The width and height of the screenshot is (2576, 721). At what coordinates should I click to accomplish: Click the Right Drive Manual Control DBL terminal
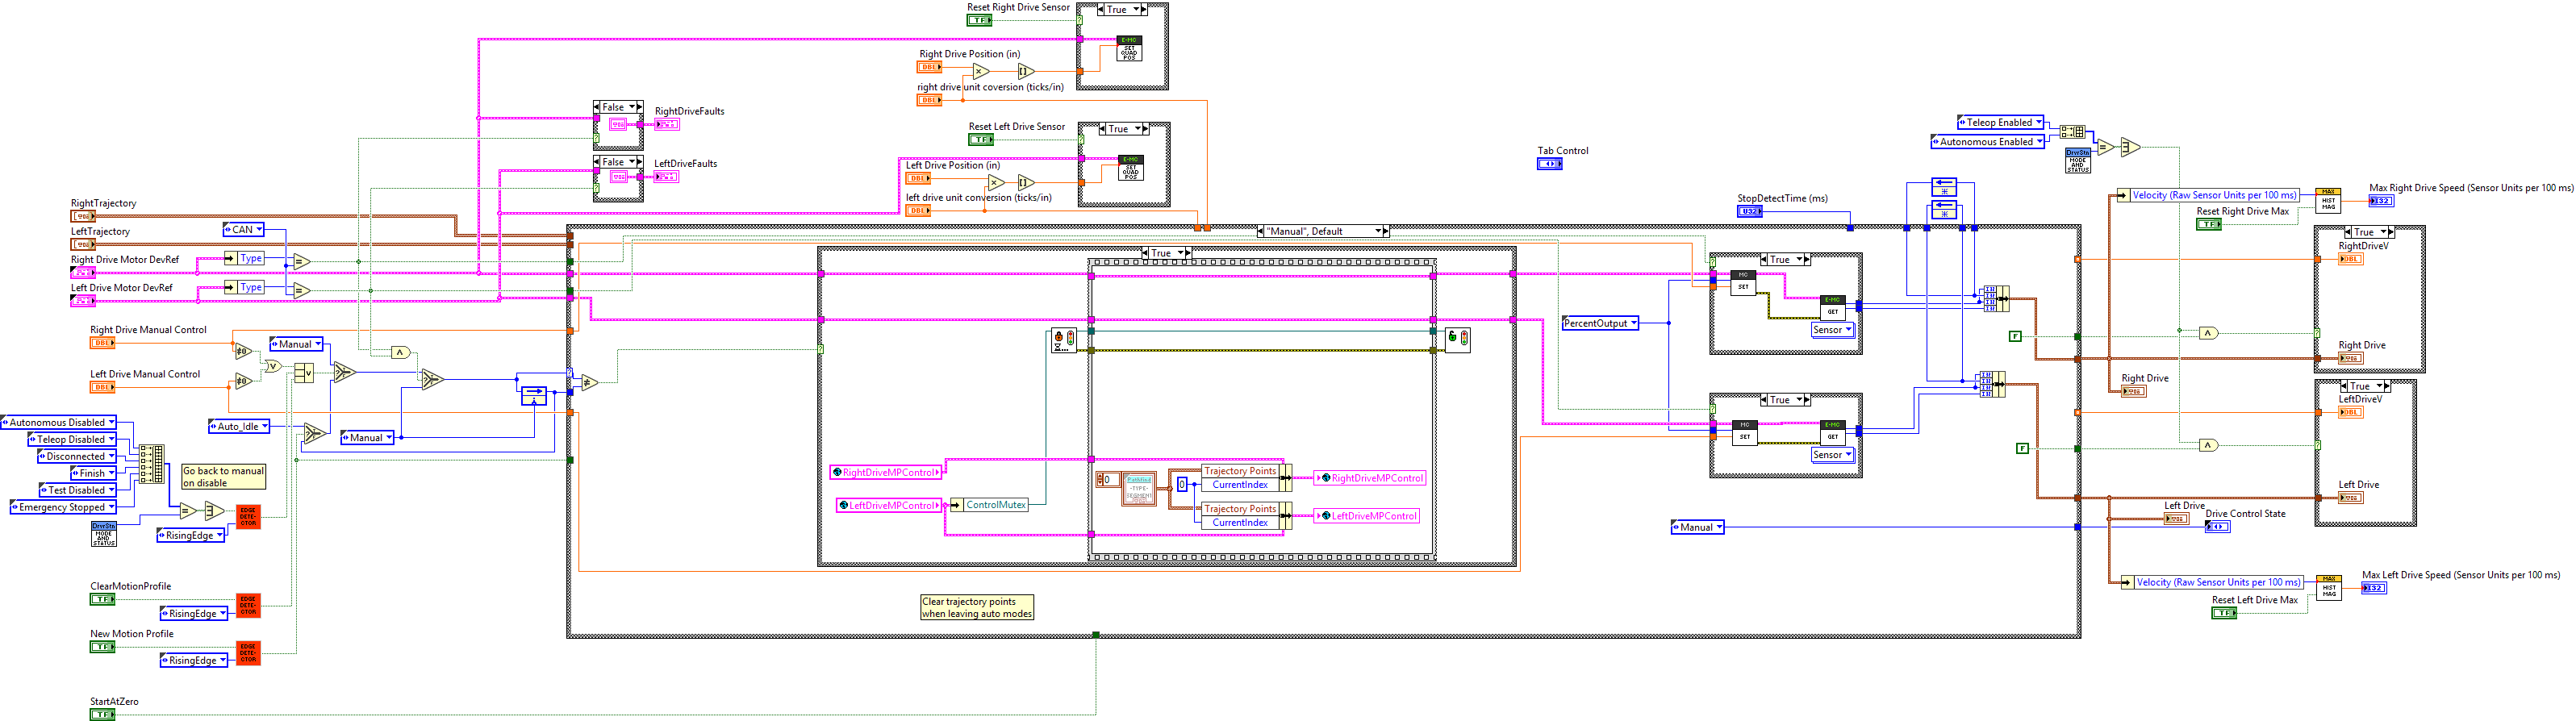102,343
